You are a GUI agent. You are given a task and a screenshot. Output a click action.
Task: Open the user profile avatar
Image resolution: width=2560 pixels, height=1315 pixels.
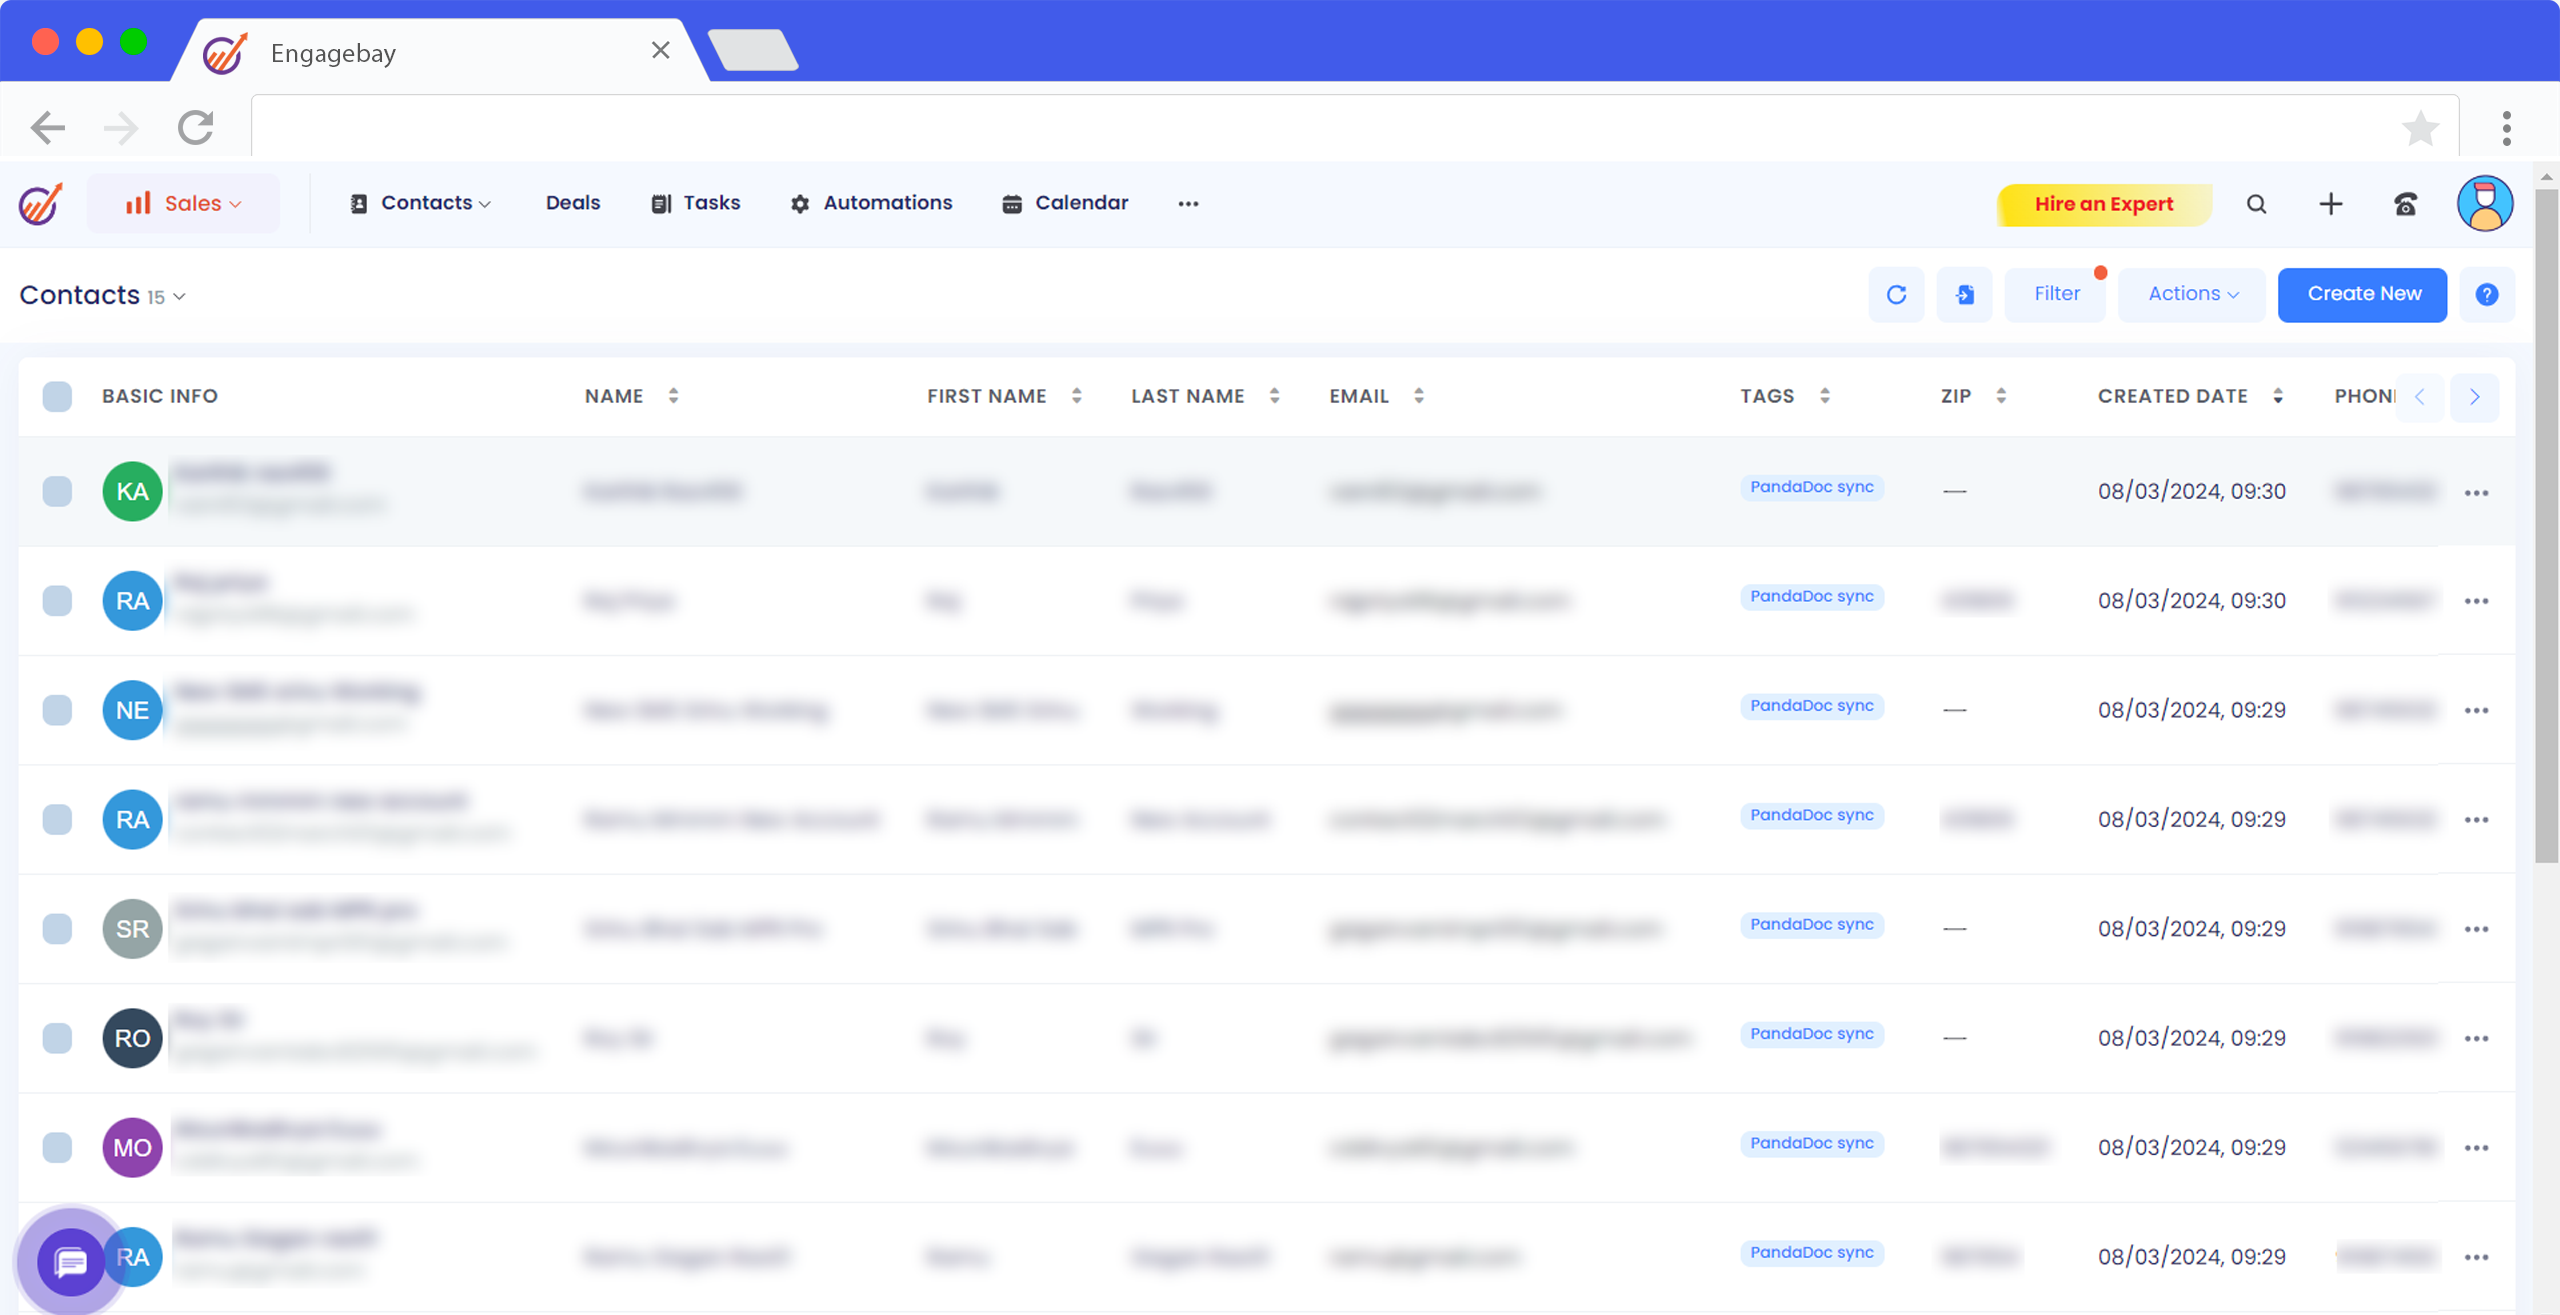coord(2484,204)
